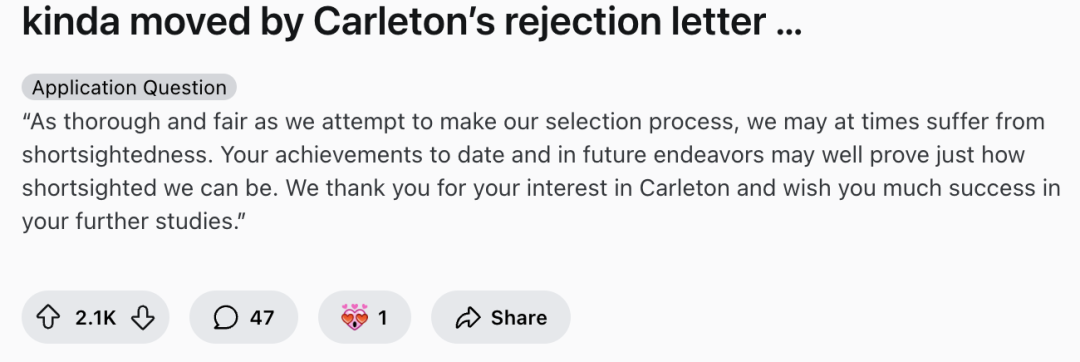1080x362 pixels.
Task: Click the award count number 1
Action: [383, 317]
